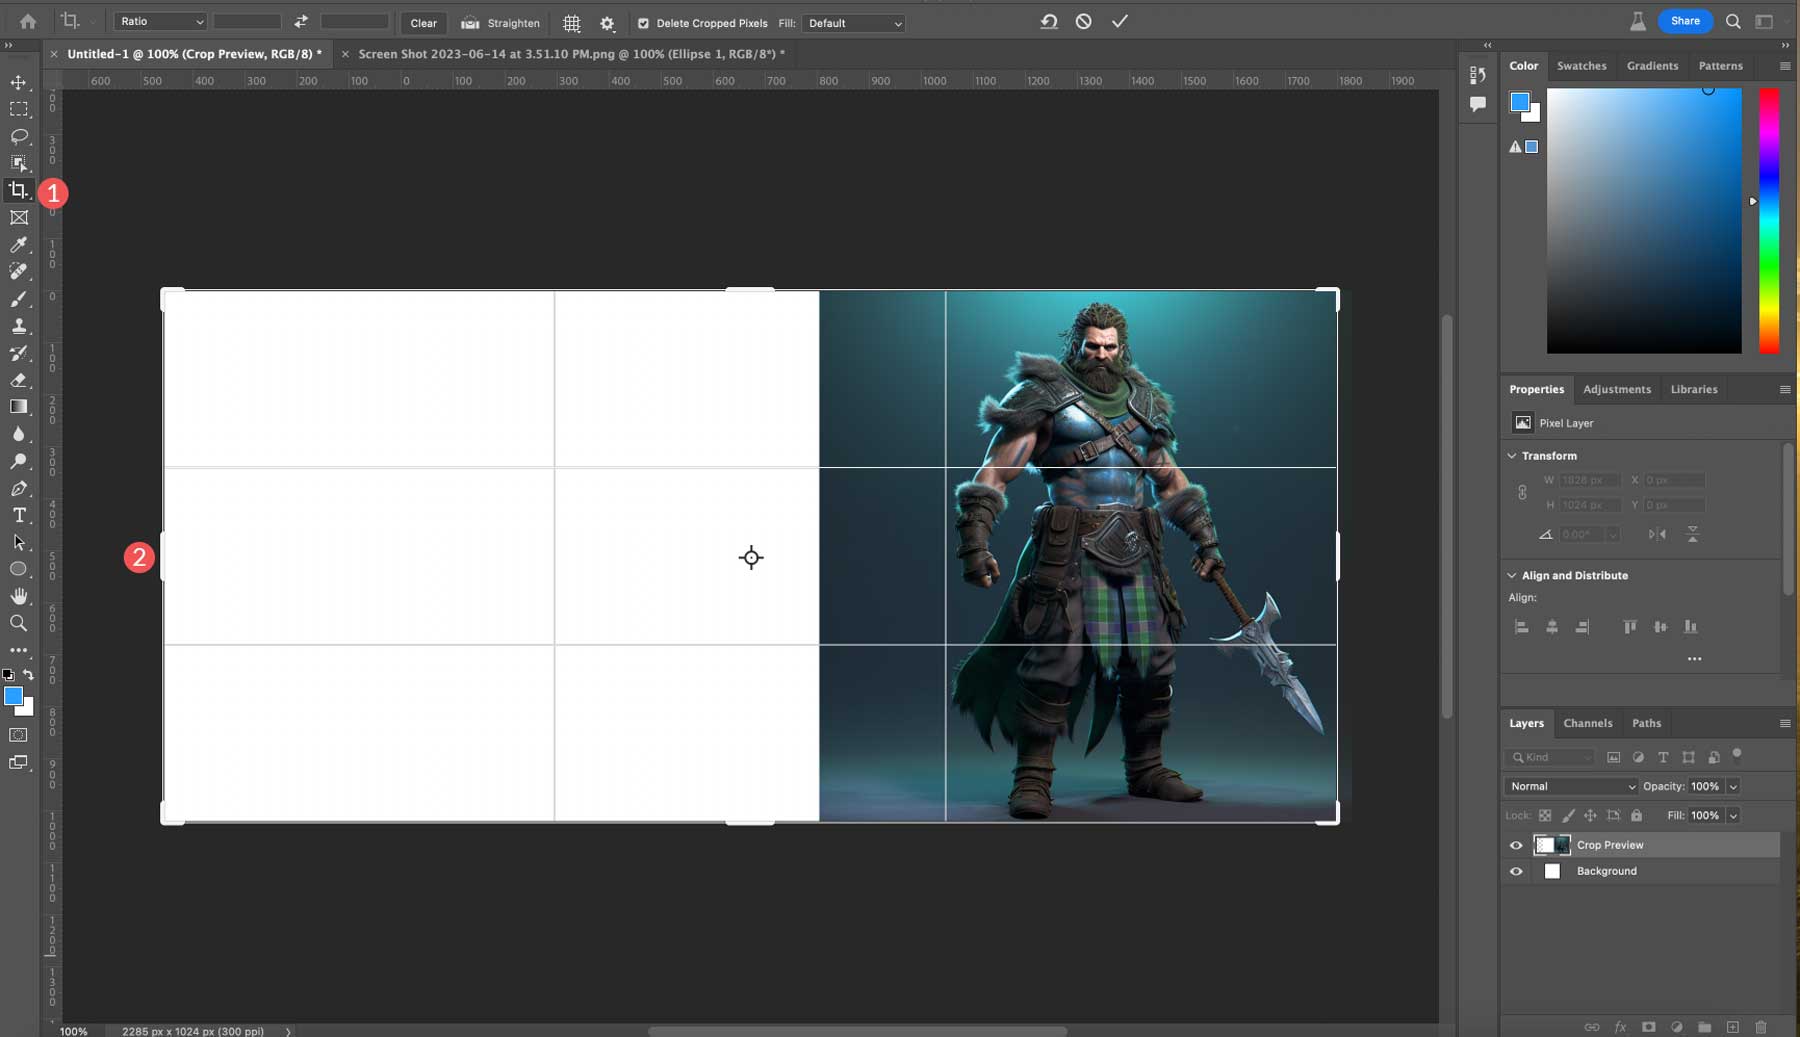Switch to the Screen Shot document tab
The height and width of the screenshot is (1037, 1800).
pyautogui.click(x=565, y=54)
